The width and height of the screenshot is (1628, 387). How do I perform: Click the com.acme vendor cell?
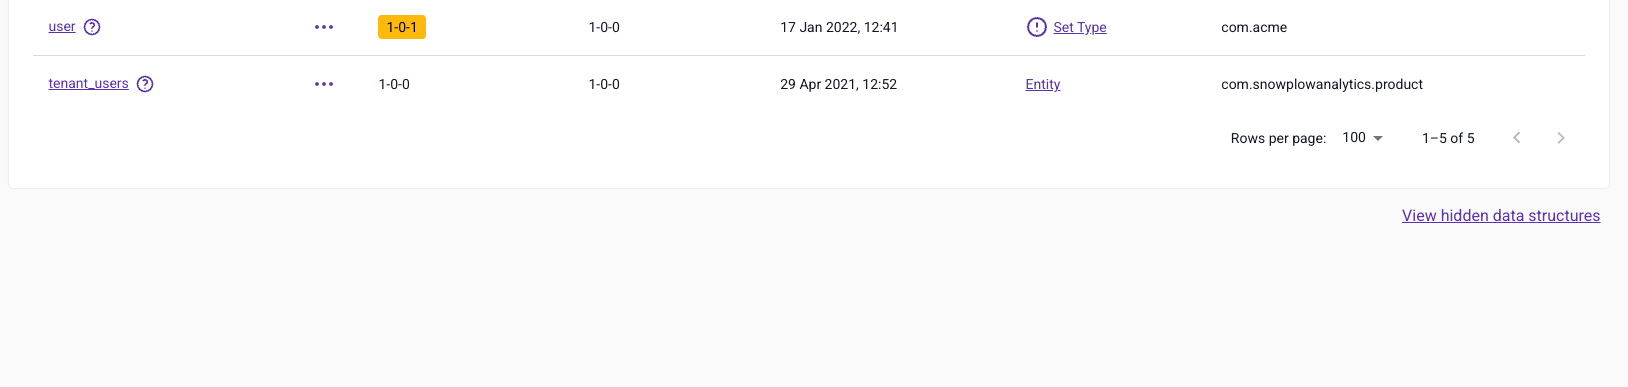point(1254,27)
